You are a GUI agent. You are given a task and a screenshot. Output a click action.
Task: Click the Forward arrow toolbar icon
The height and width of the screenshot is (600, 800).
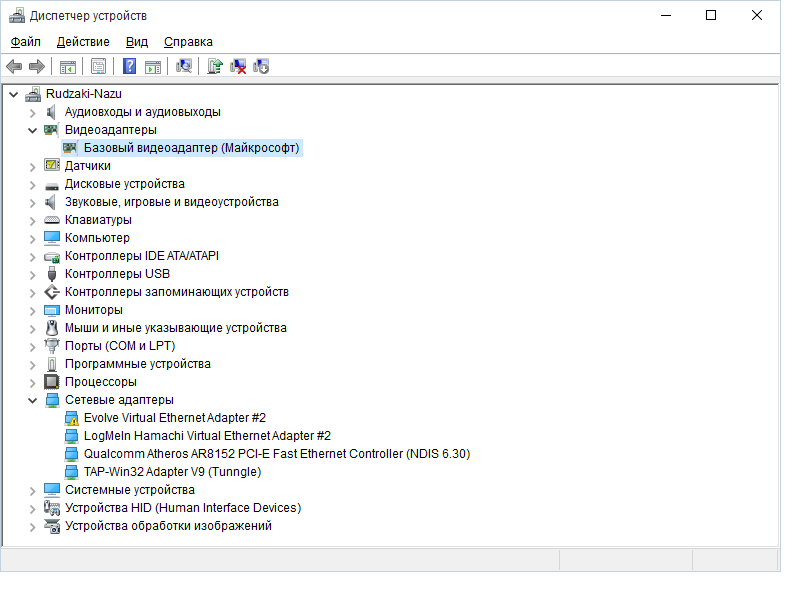click(37, 66)
